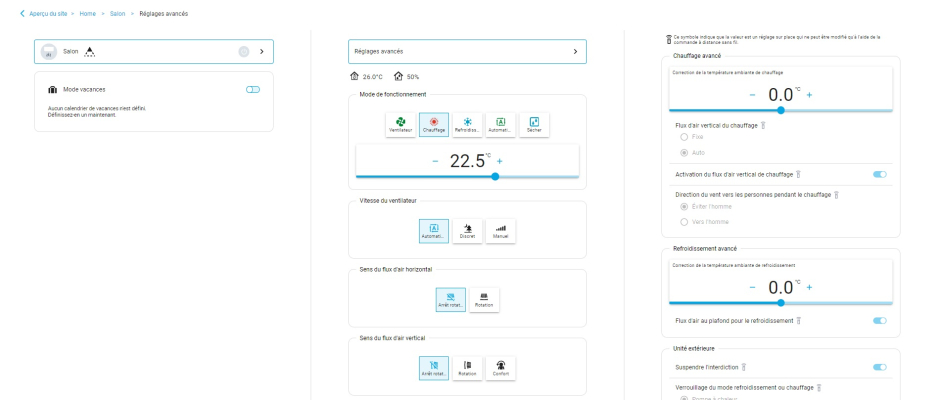Decrease setpoint temperature 22.5 with minus

coord(435,161)
